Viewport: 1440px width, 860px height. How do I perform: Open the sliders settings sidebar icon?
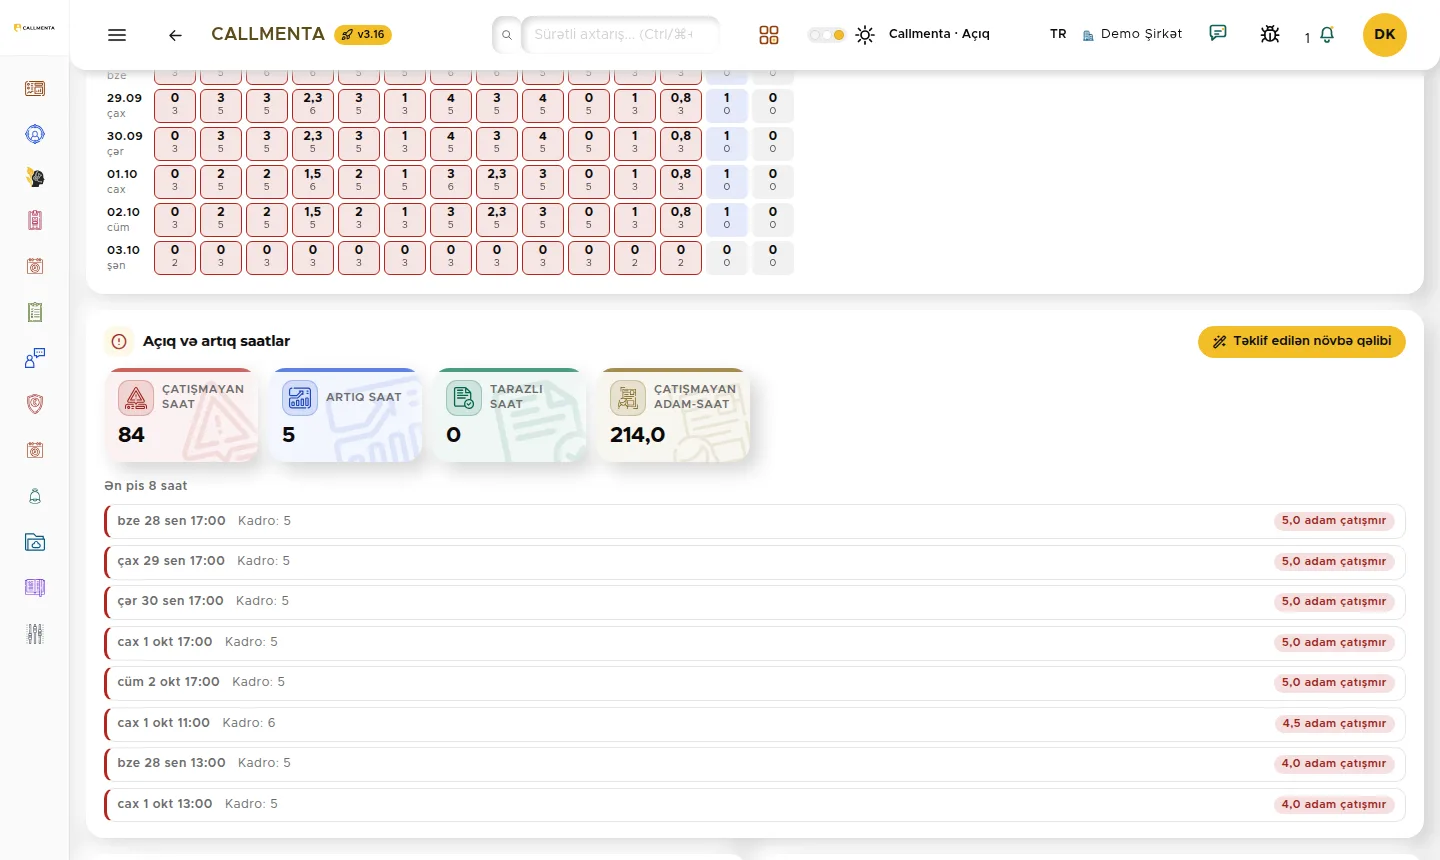point(35,633)
